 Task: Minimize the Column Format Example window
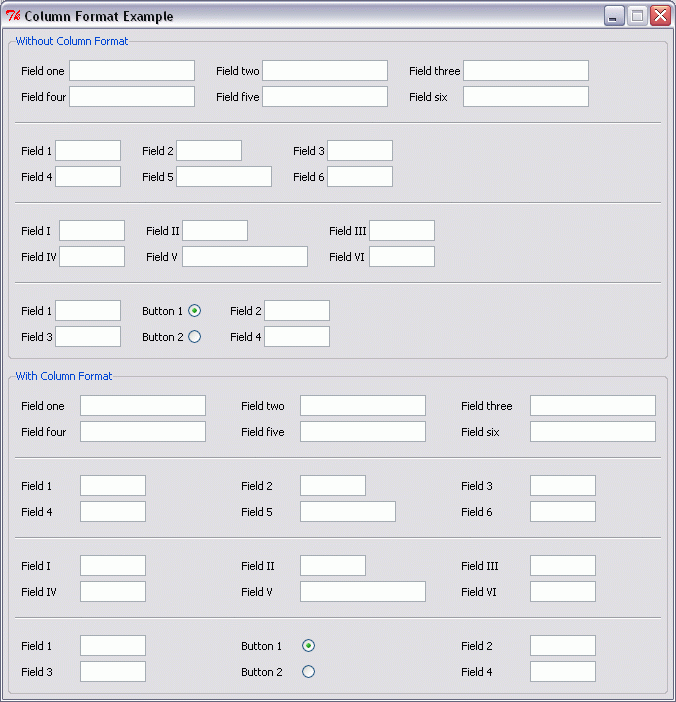coord(613,16)
